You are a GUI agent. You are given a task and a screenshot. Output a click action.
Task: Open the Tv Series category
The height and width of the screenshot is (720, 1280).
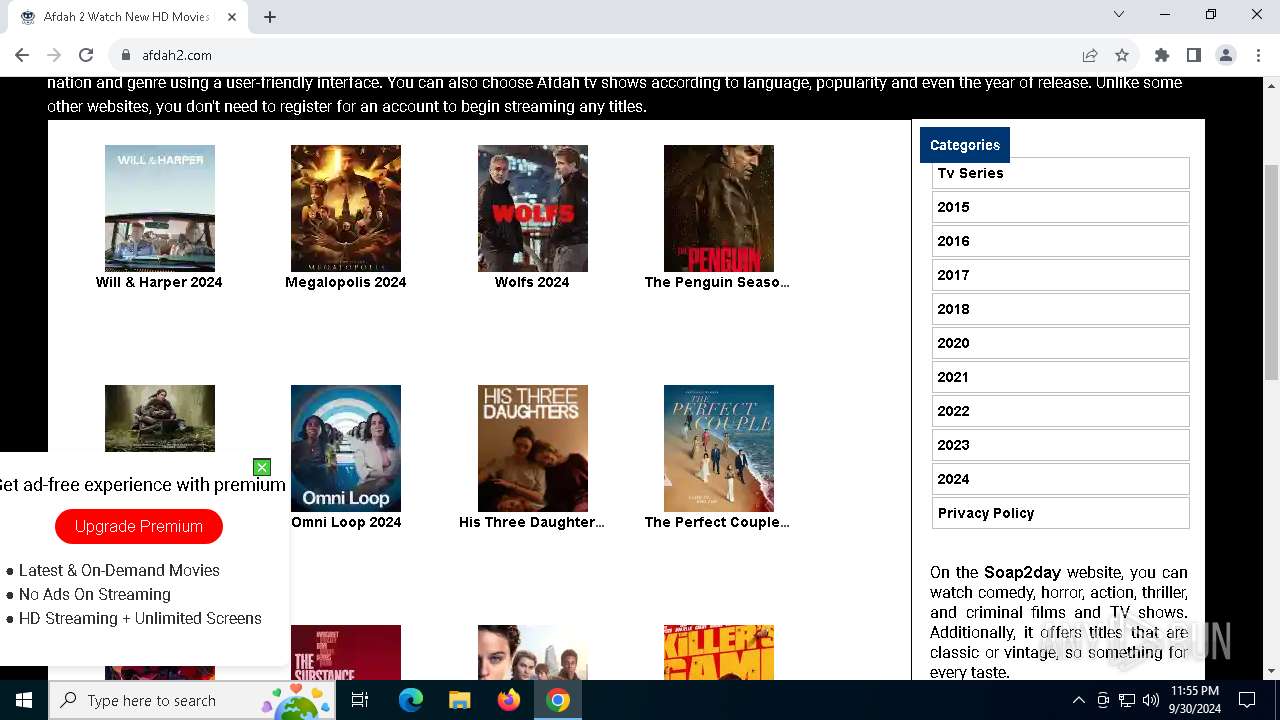[x=1060, y=173]
